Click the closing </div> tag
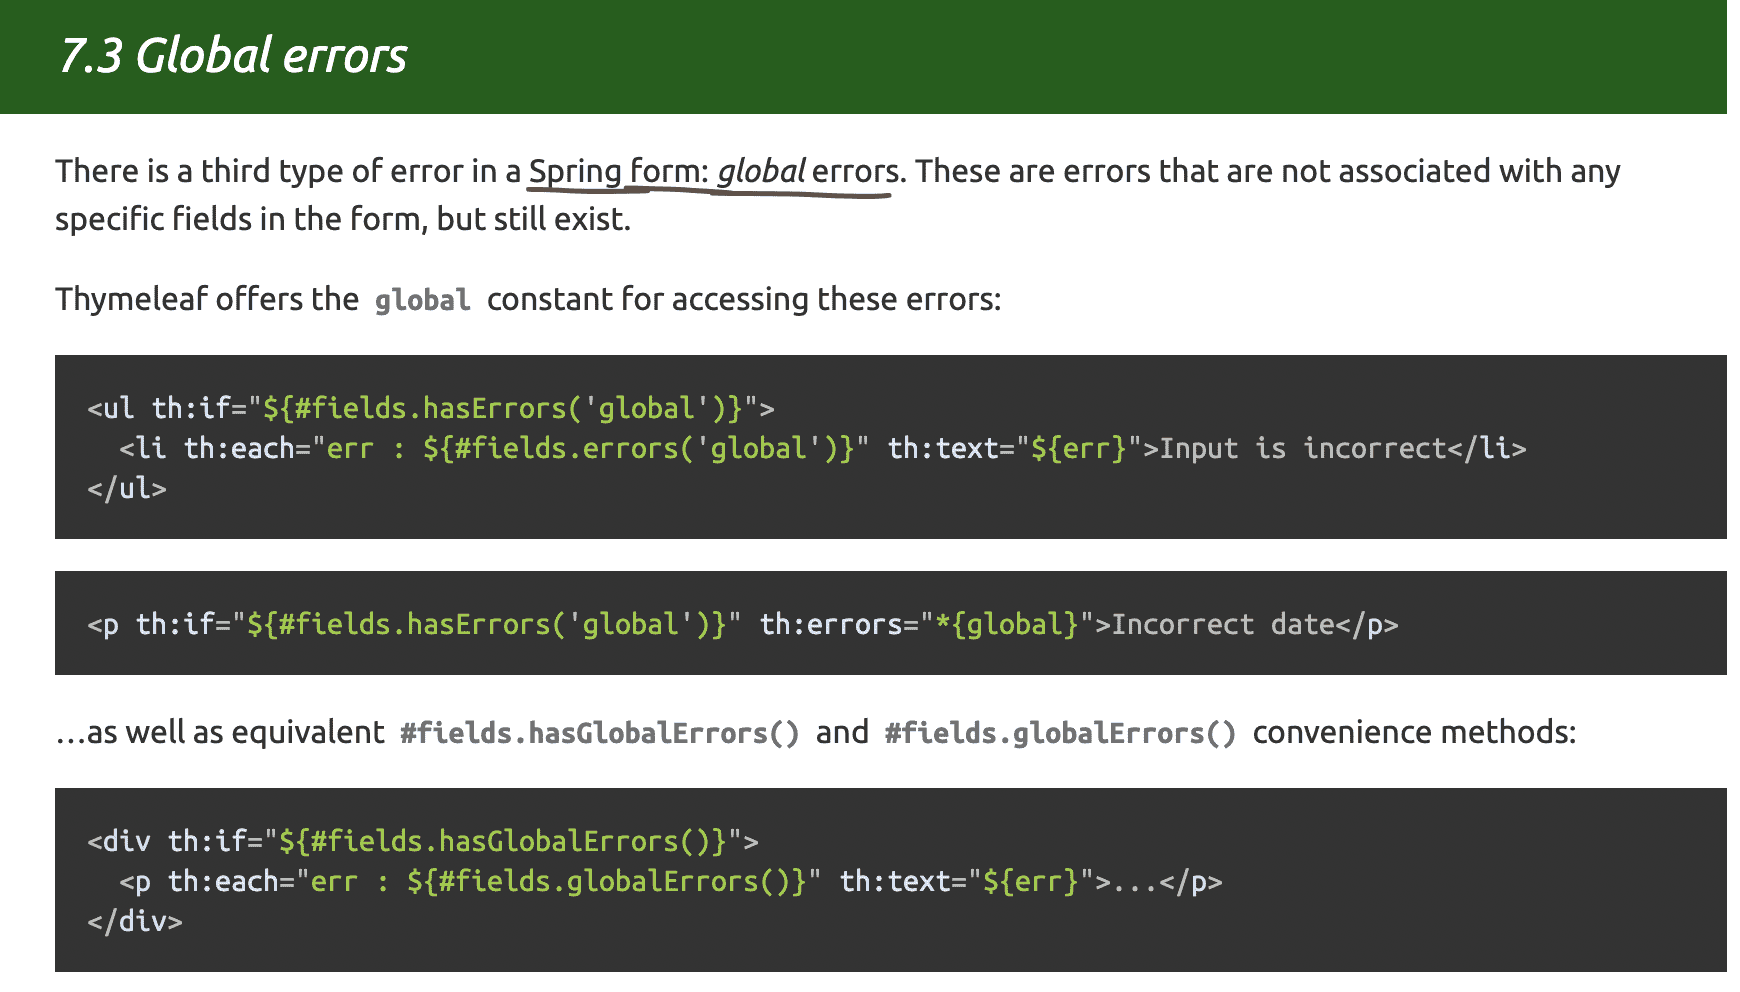Screen dimensions: 1740x992 point(135,921)
